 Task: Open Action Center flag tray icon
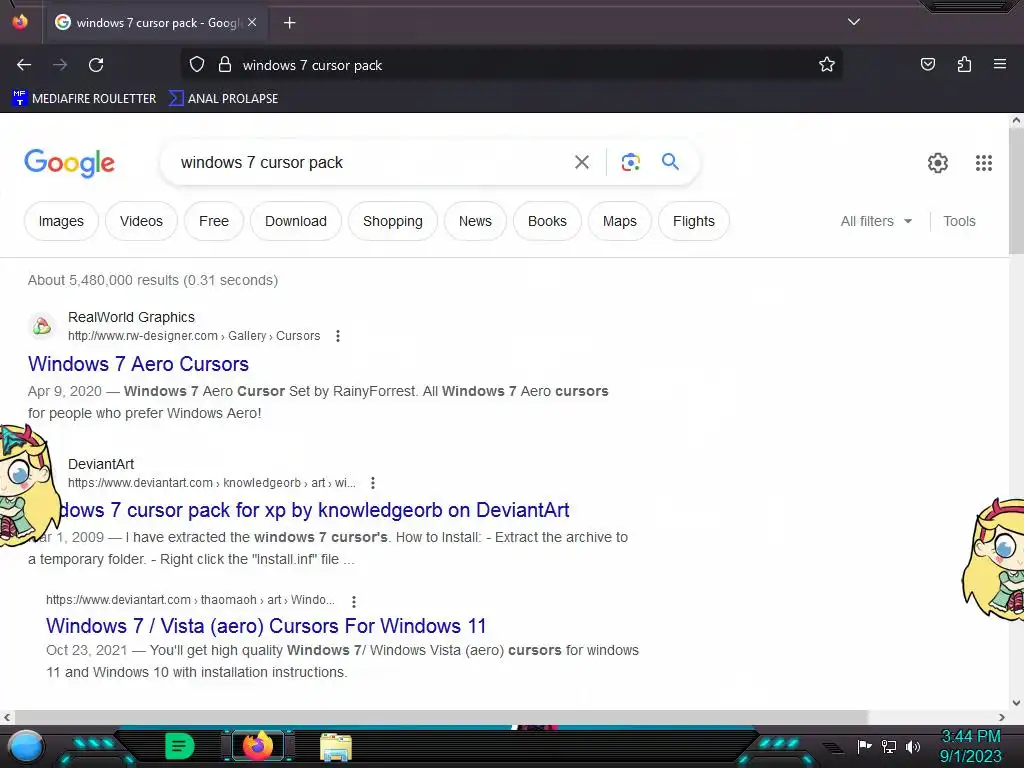click(864, 746)
